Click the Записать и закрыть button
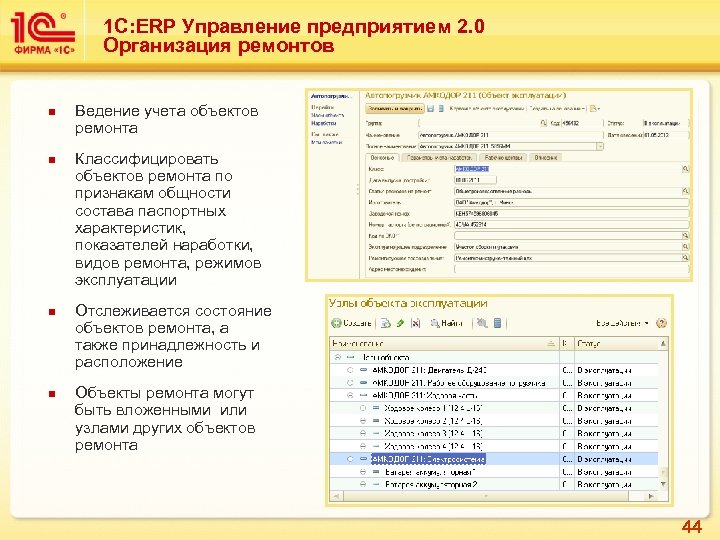 click(395, 109)
